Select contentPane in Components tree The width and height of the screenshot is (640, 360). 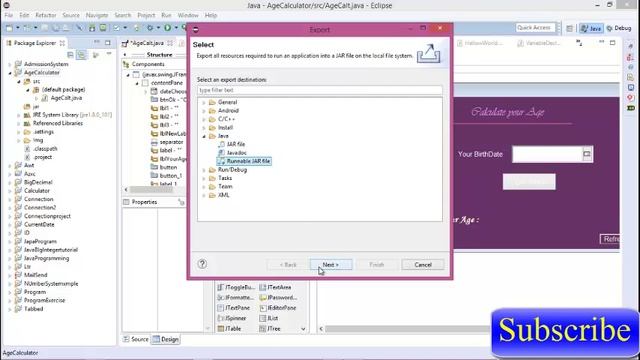(x=162, y=83)
